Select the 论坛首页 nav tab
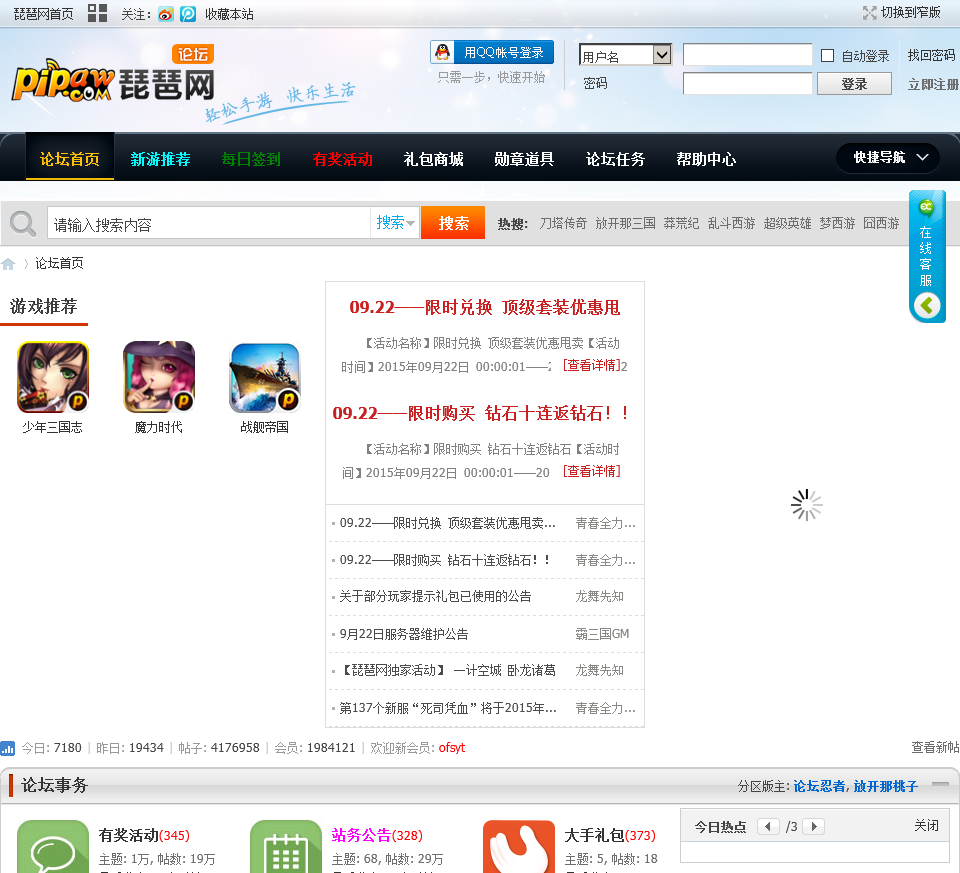The width and height of the screenshot is (960, 873). click(70, 159)
